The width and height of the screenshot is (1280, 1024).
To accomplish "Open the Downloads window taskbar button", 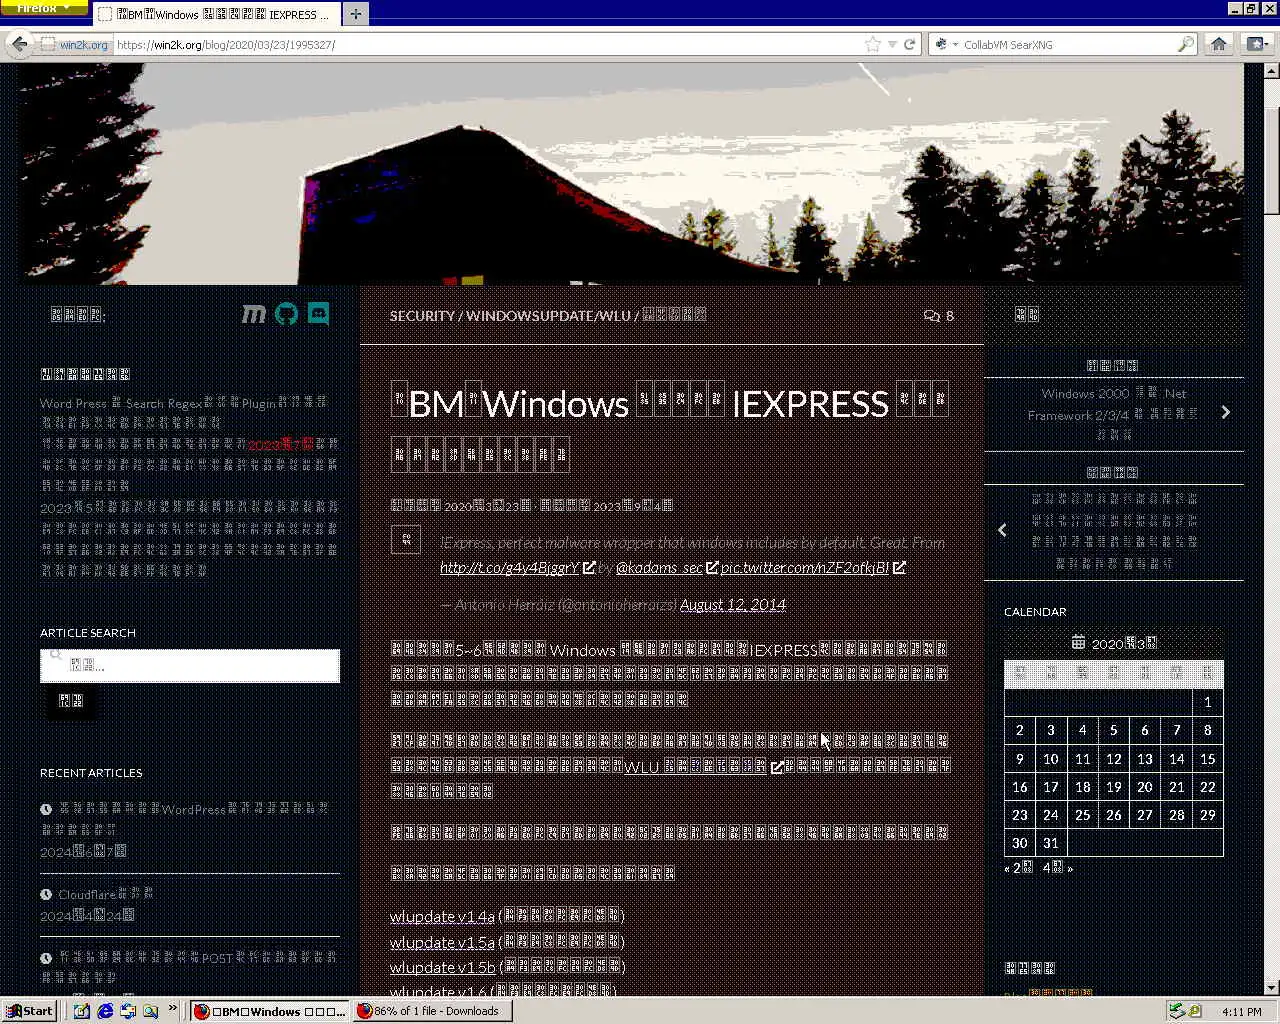I will pyautogui.click(x=433, y=1011).
